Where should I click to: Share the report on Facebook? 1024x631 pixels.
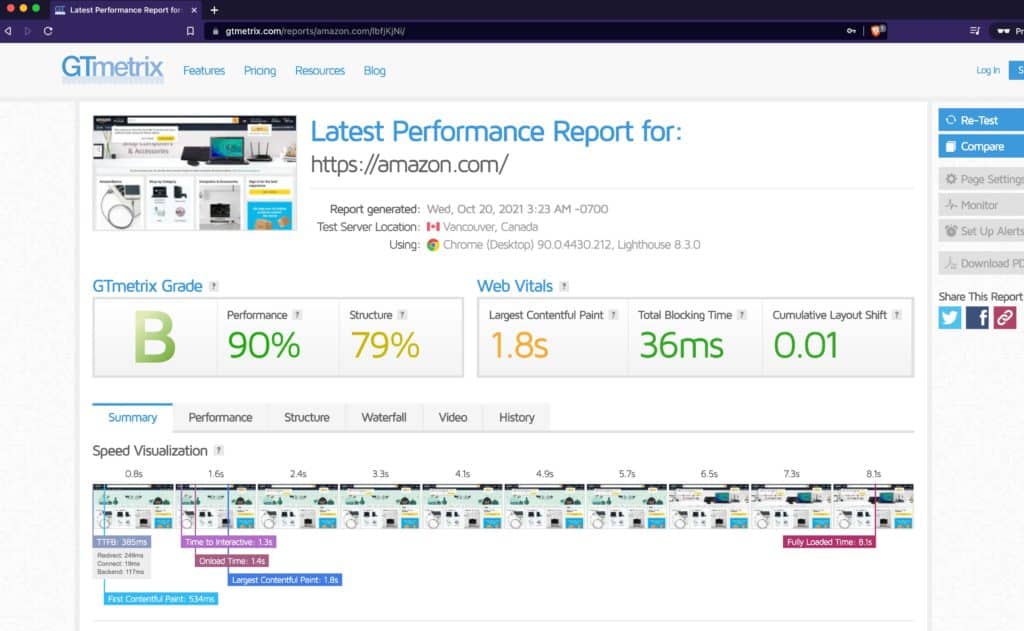point(977,317)
